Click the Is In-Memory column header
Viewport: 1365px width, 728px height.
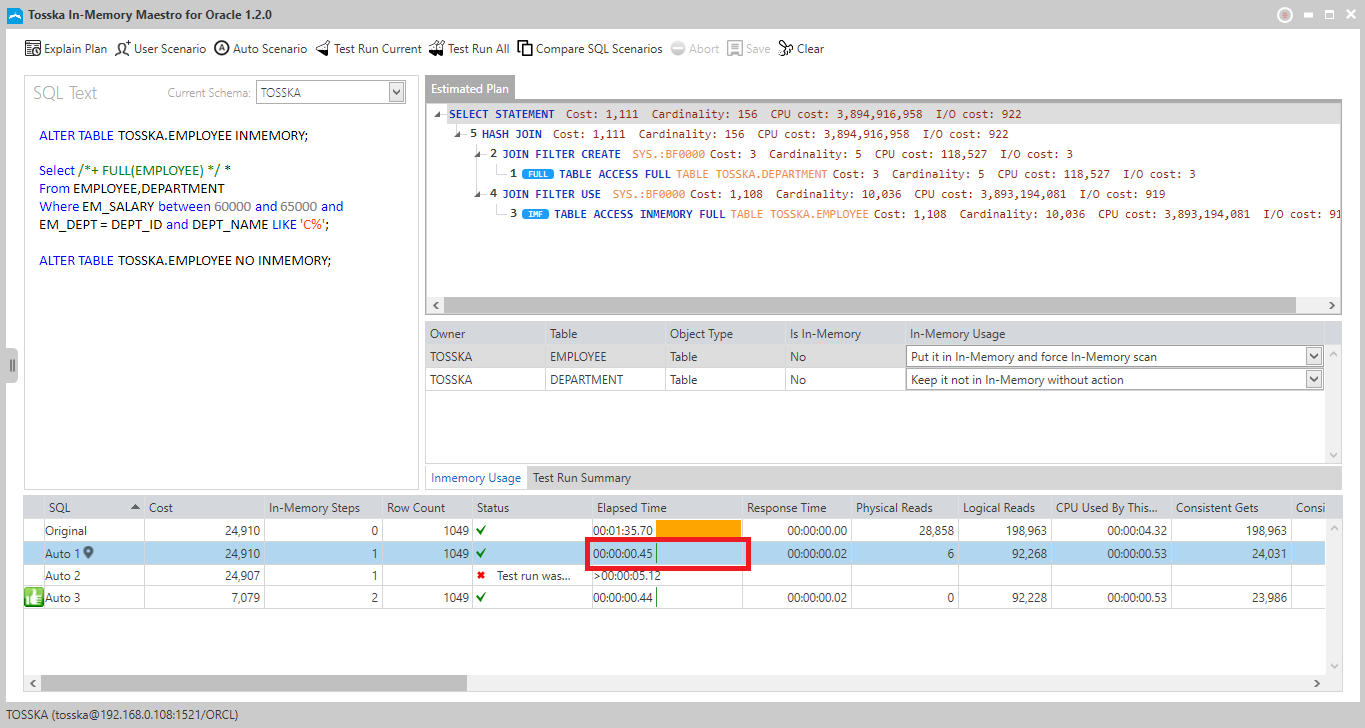[x=845, y=333]
